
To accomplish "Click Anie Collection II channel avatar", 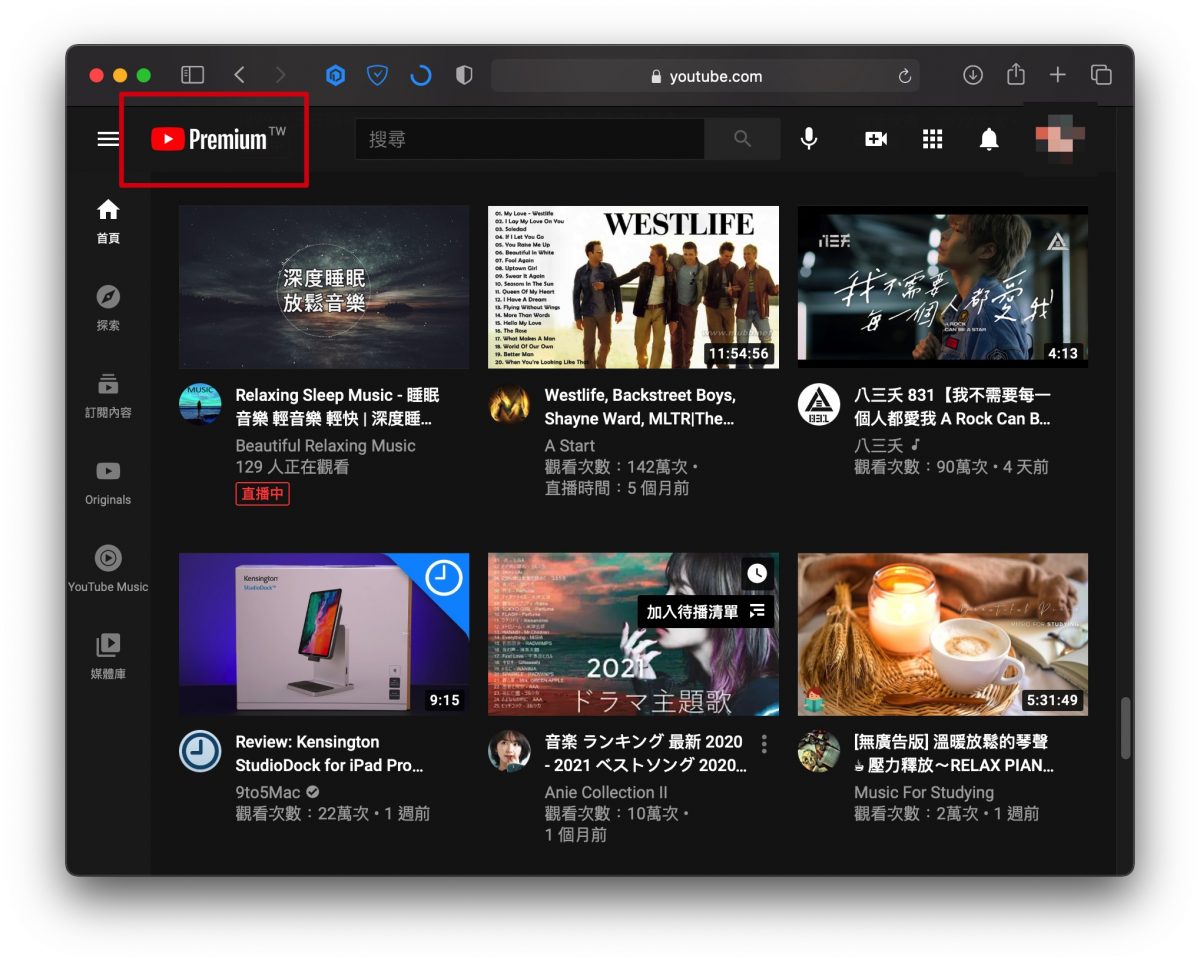I will [509, 751].
